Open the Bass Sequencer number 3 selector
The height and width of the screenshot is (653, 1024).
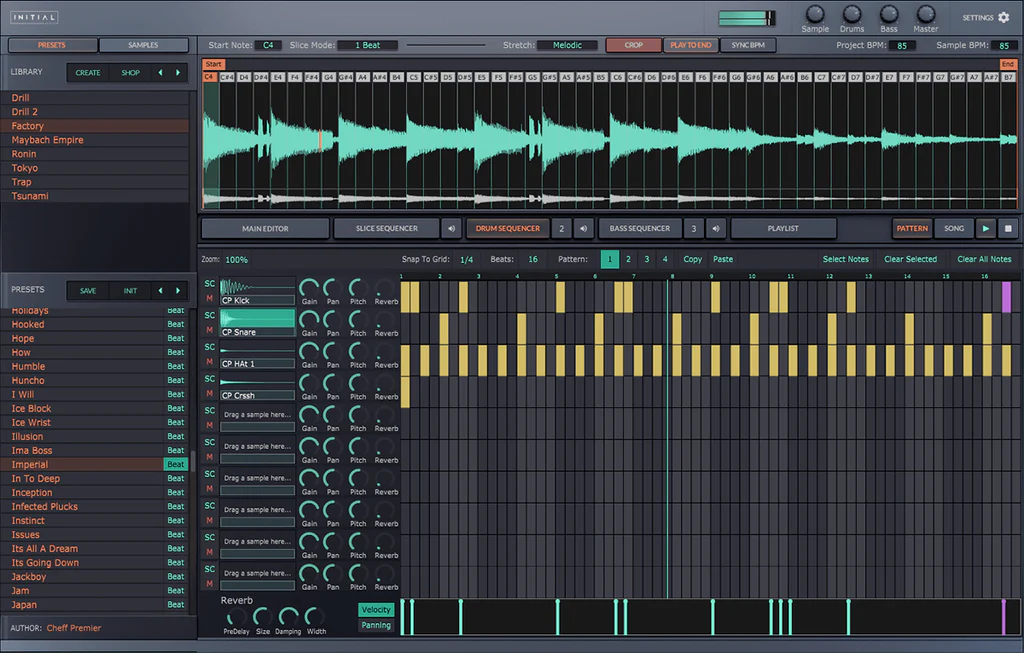click(x=694, y=229)
